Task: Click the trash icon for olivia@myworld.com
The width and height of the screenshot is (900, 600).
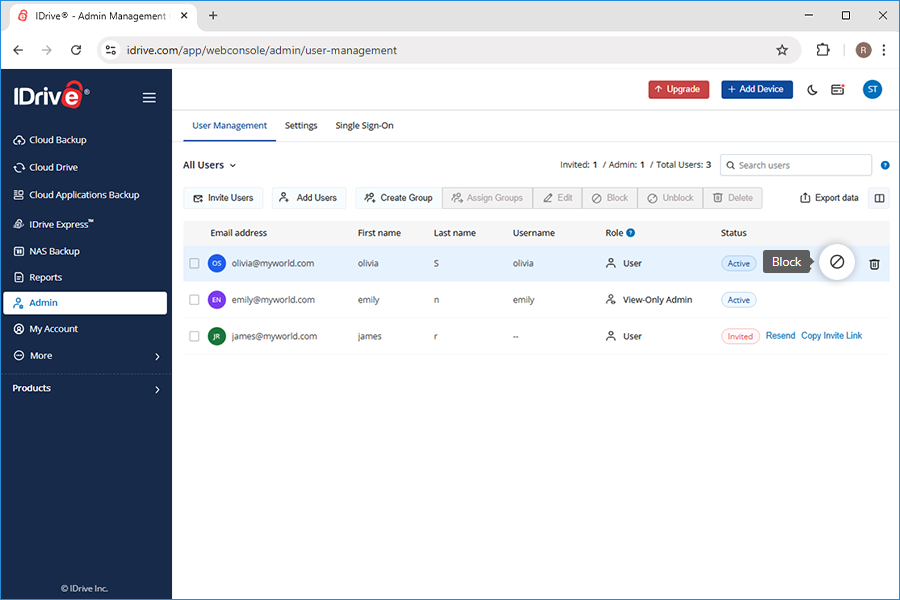Action: click(874, 264)
